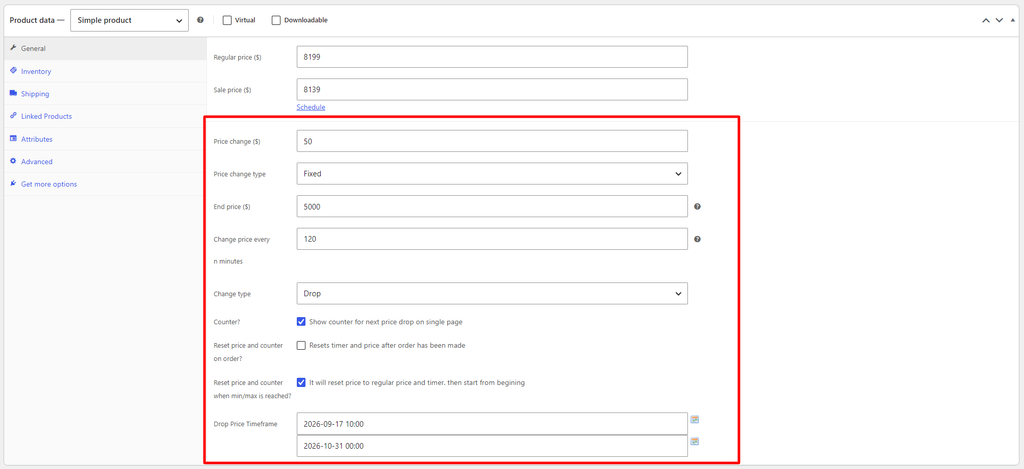Screen dimensions: 1024x469
Task: Go to Linked Products tab
Action: coord(105,116)
